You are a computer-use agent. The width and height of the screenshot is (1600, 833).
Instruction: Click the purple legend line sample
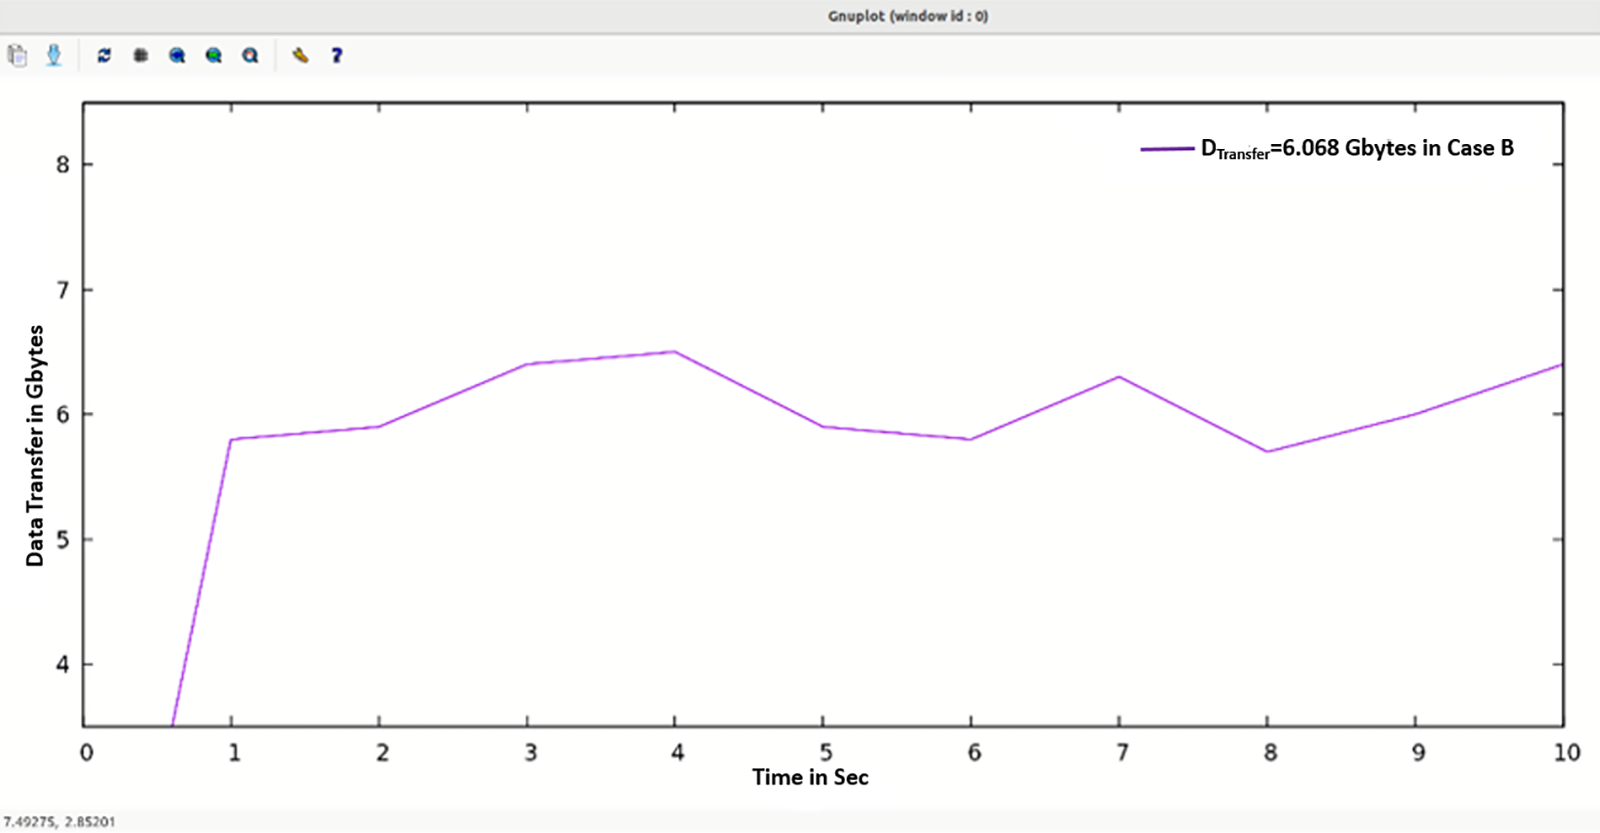(1167, 149)
